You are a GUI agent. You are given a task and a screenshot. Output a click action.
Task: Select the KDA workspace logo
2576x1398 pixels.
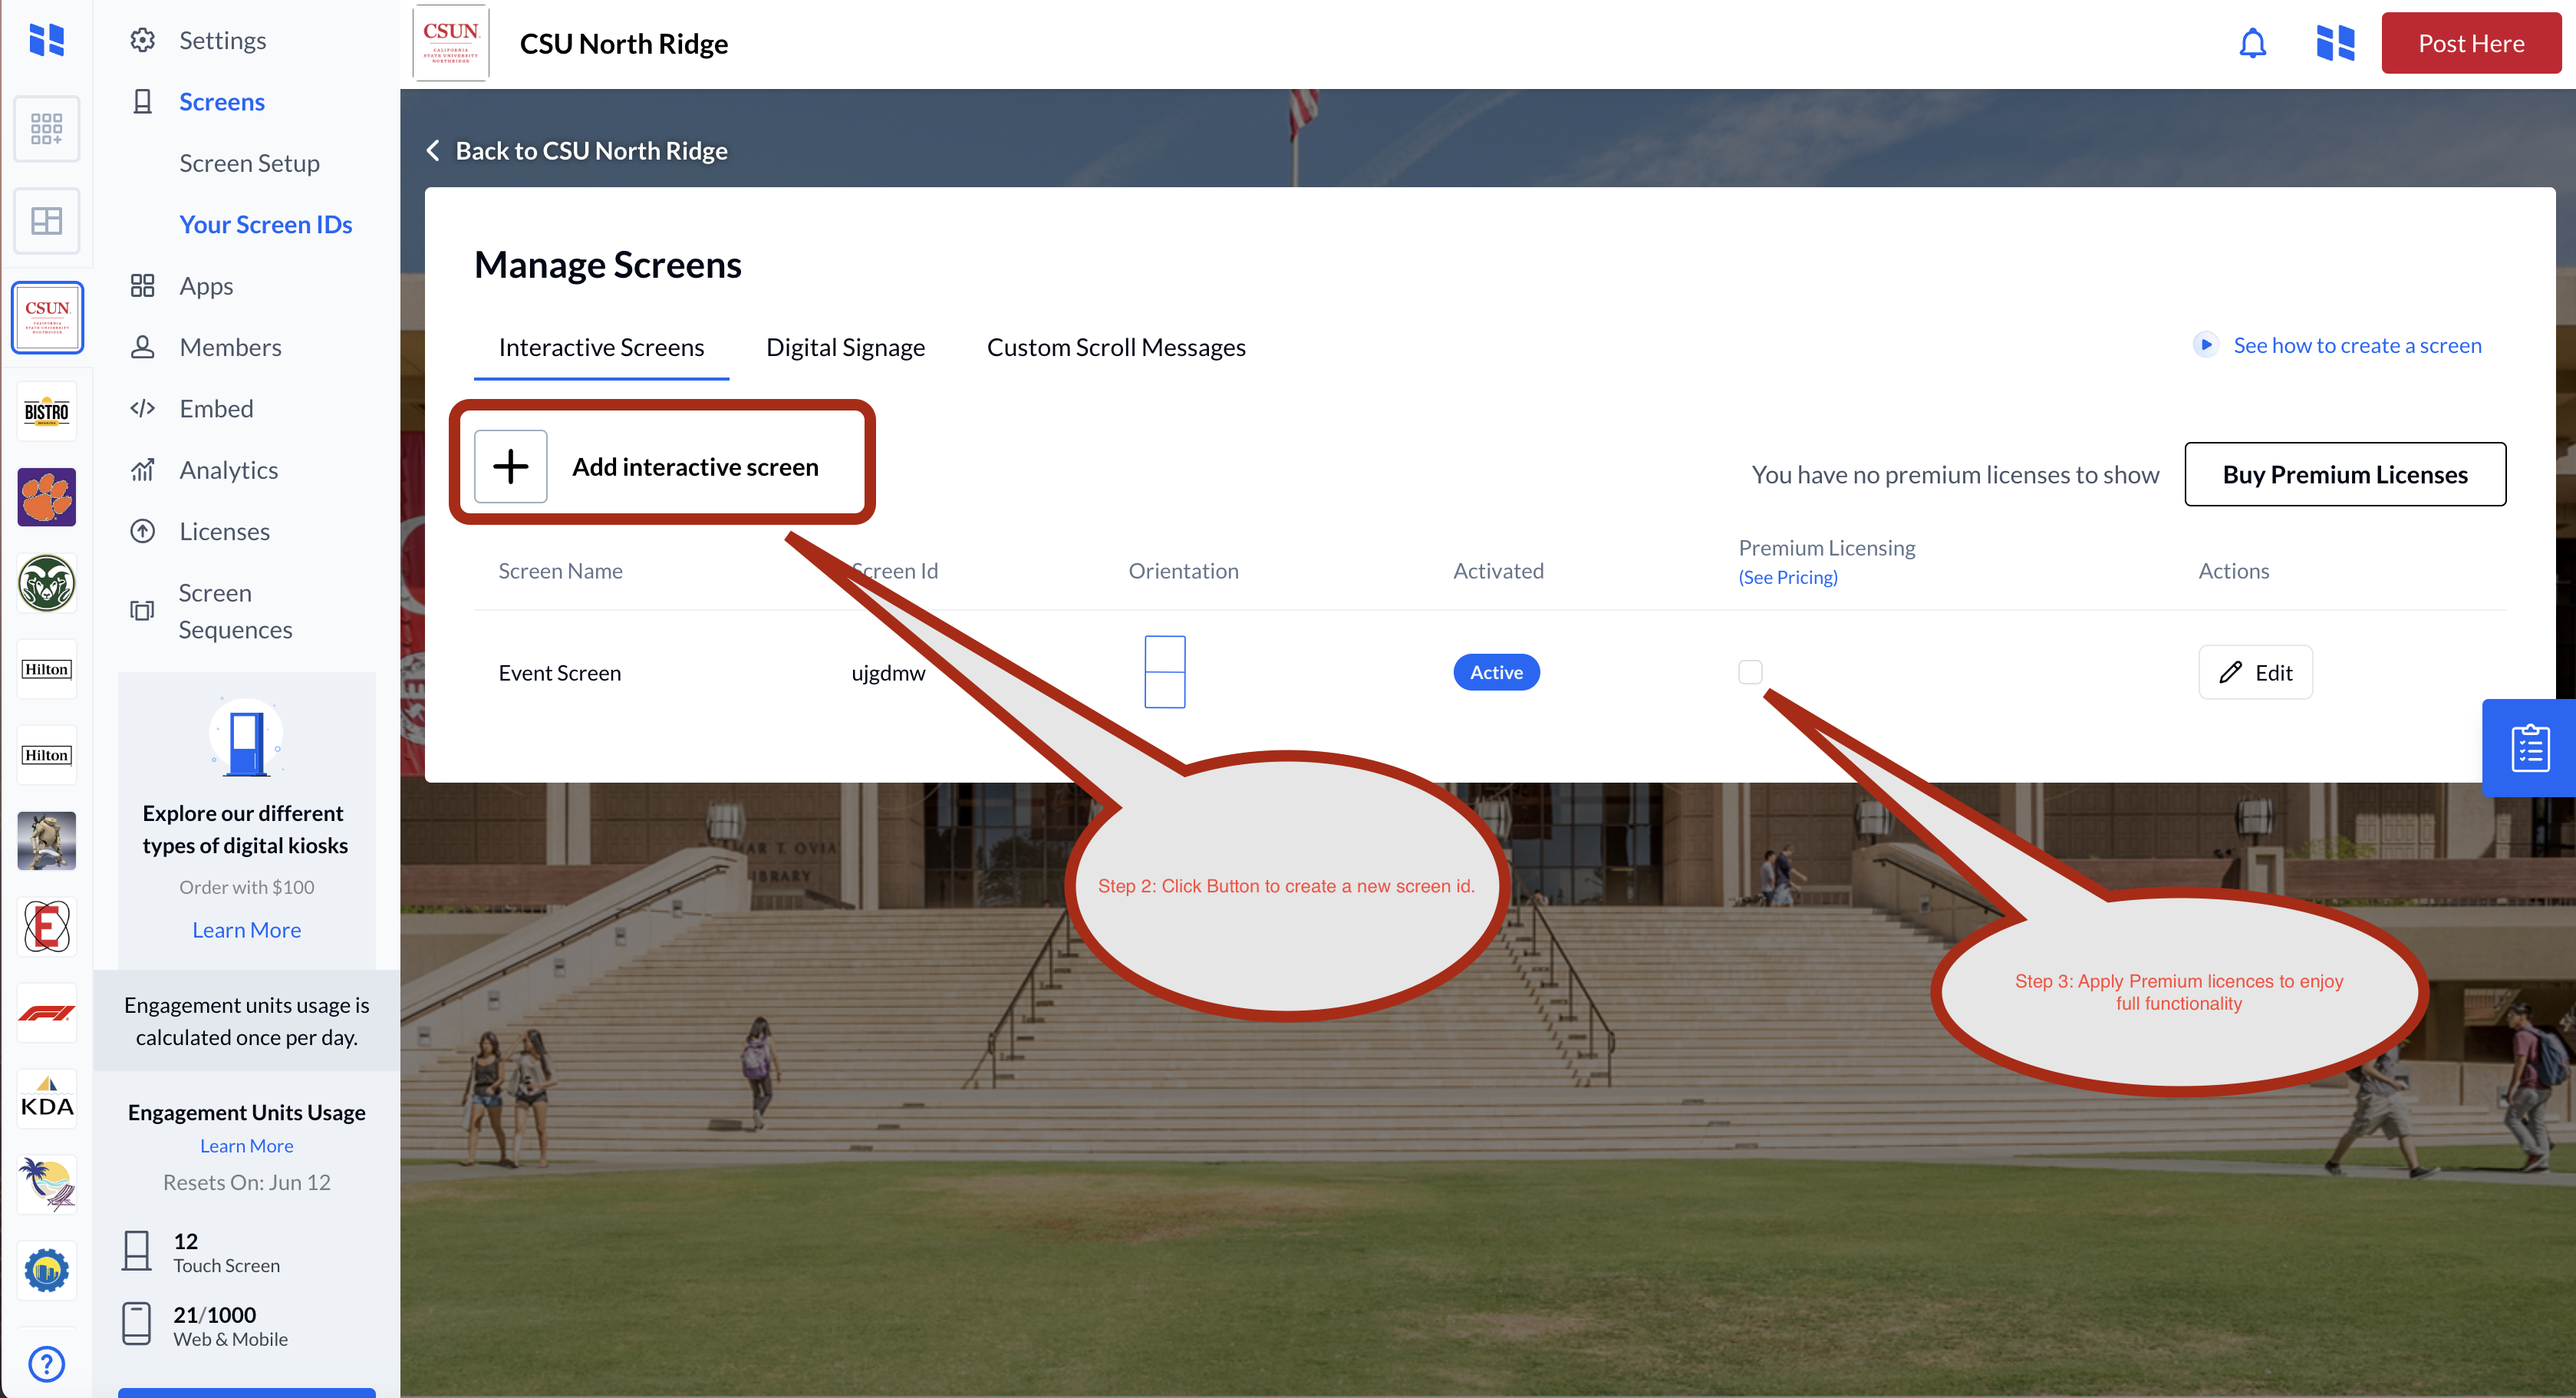pos(46,1098)
